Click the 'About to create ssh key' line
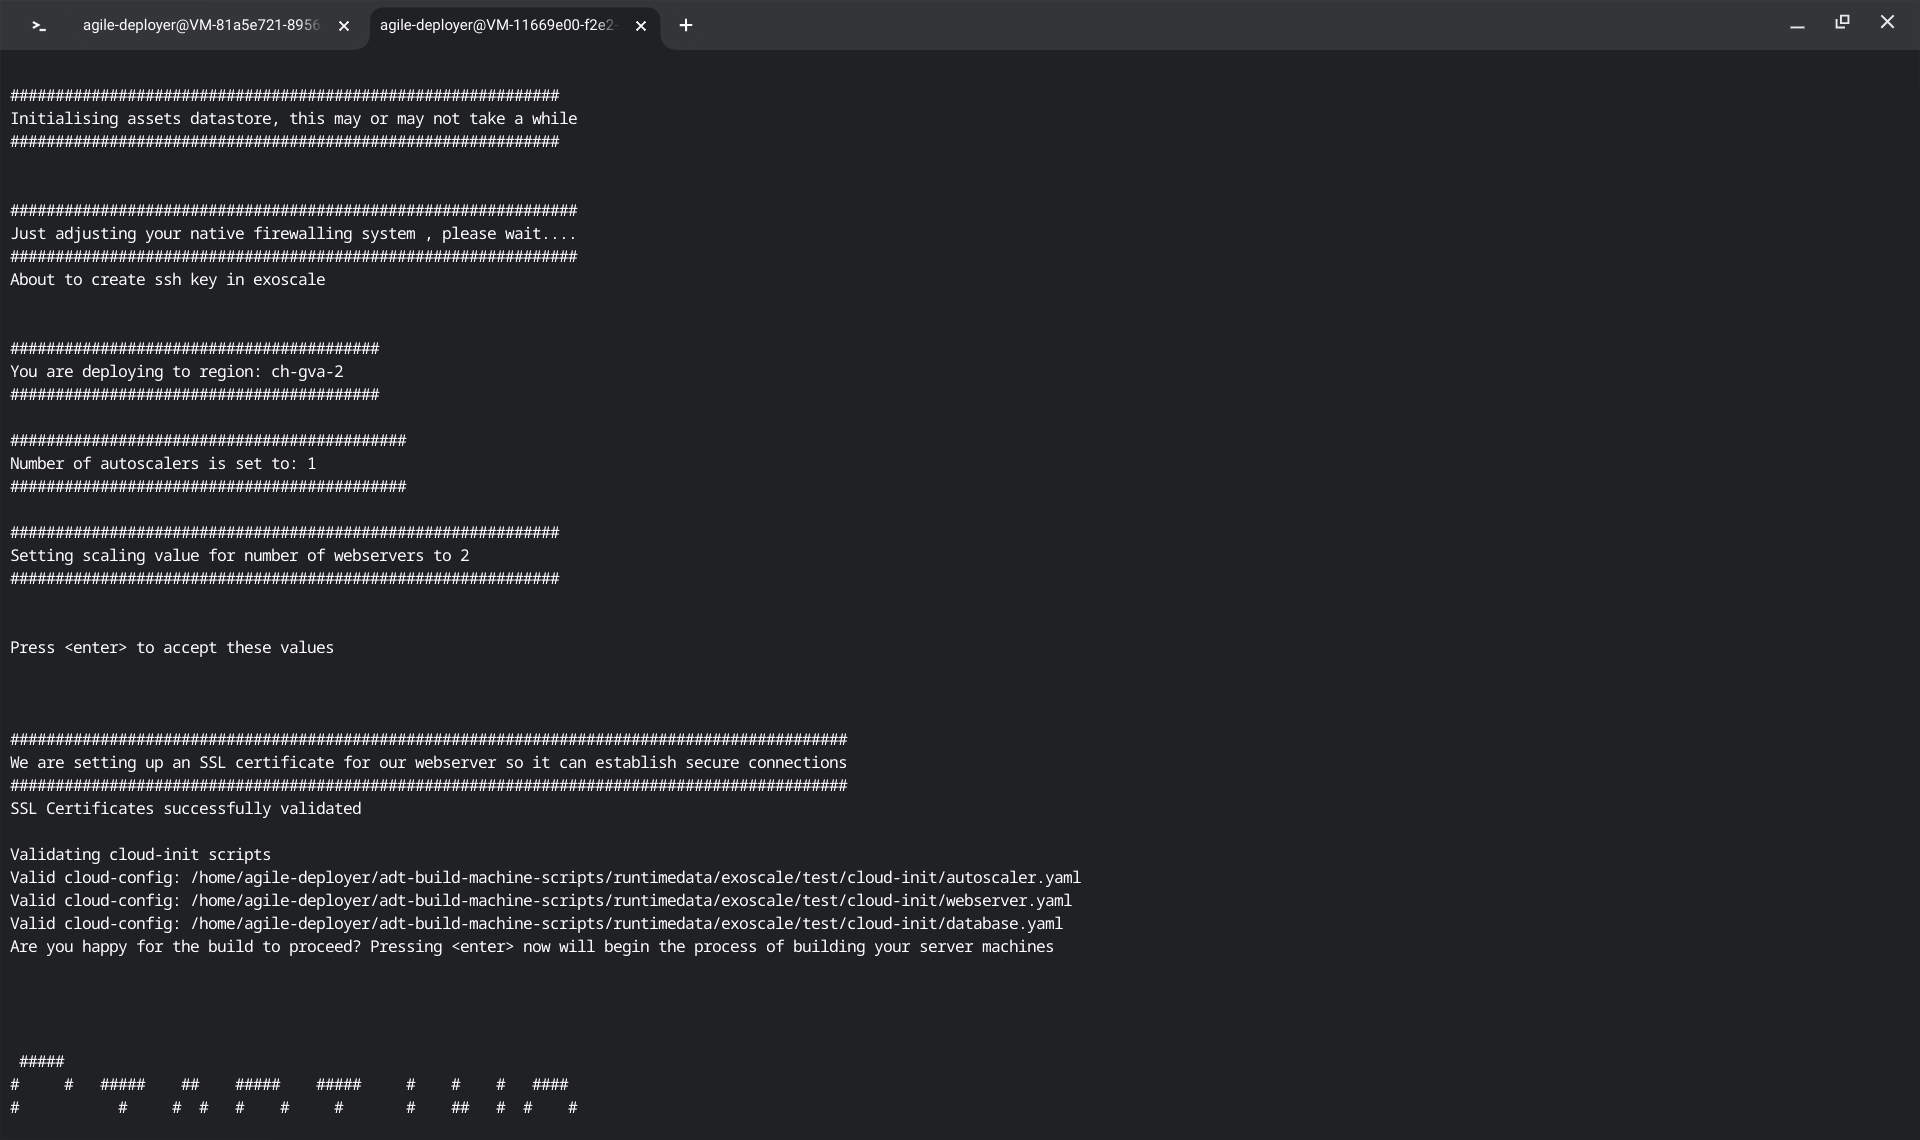The height and width of the screenshot is (1140, 1920). 167,279
